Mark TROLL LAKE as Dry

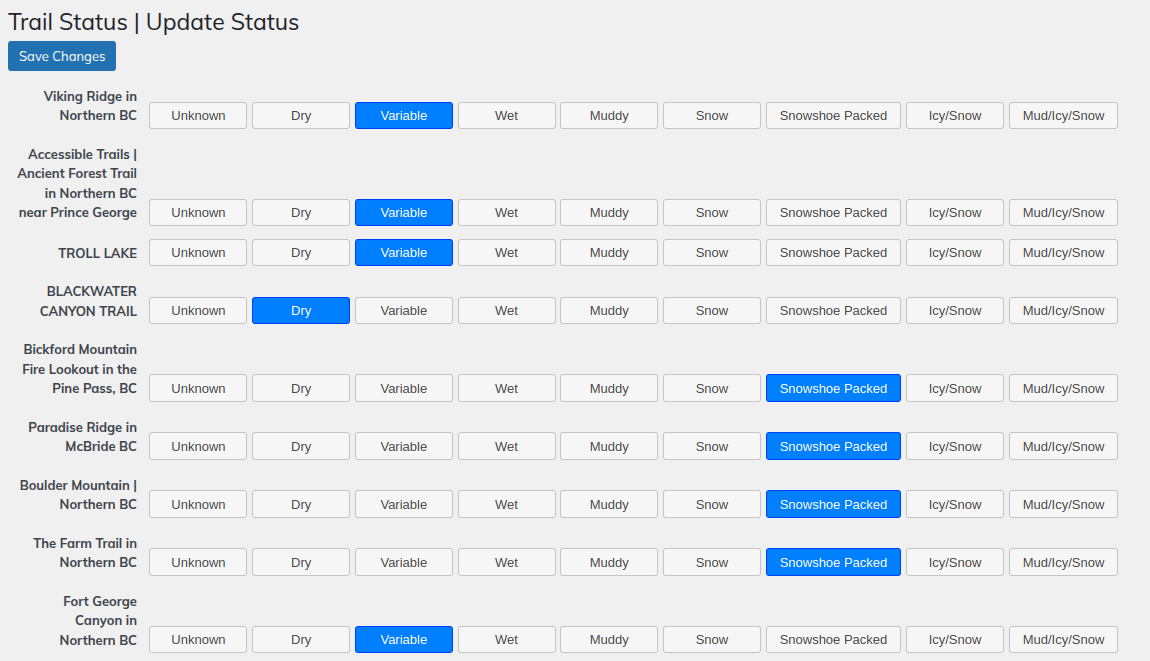pyautogui.click(x=301, y=252)
